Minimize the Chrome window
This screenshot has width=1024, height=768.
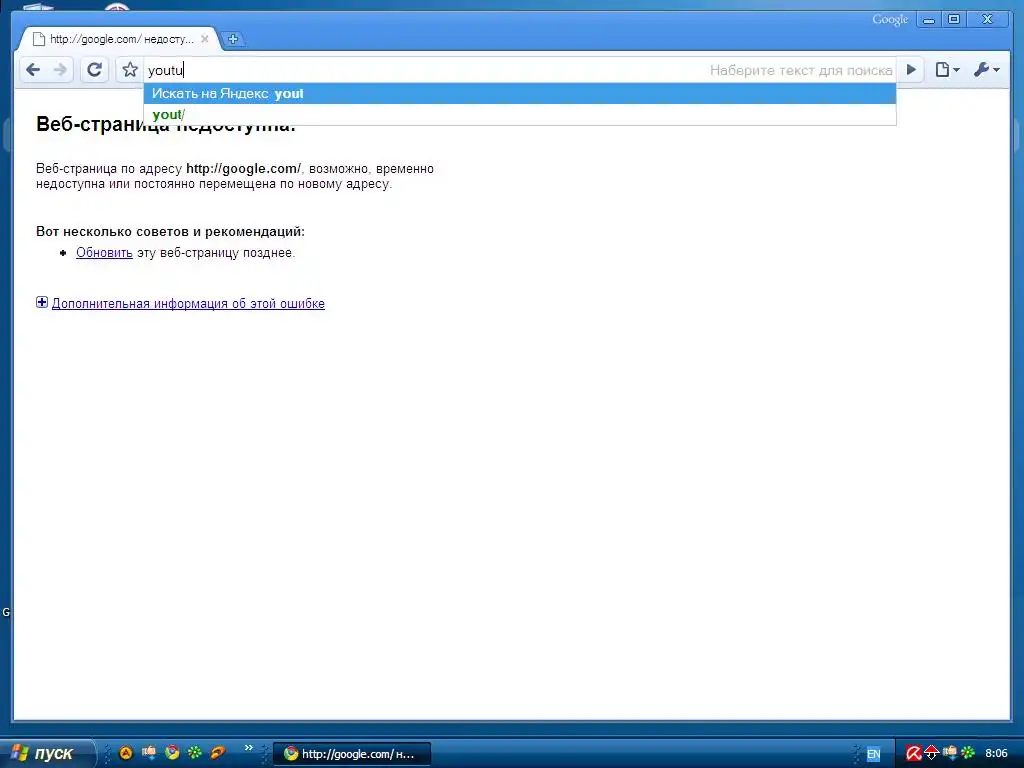(x=929, y=20)
